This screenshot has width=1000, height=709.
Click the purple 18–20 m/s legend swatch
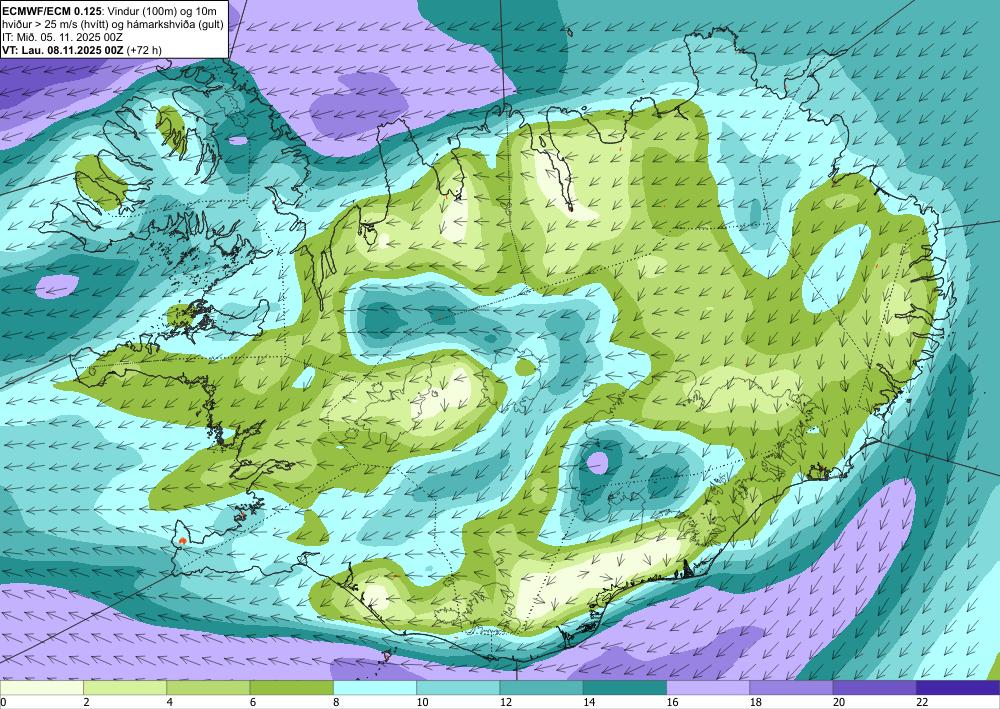point(791,688)
